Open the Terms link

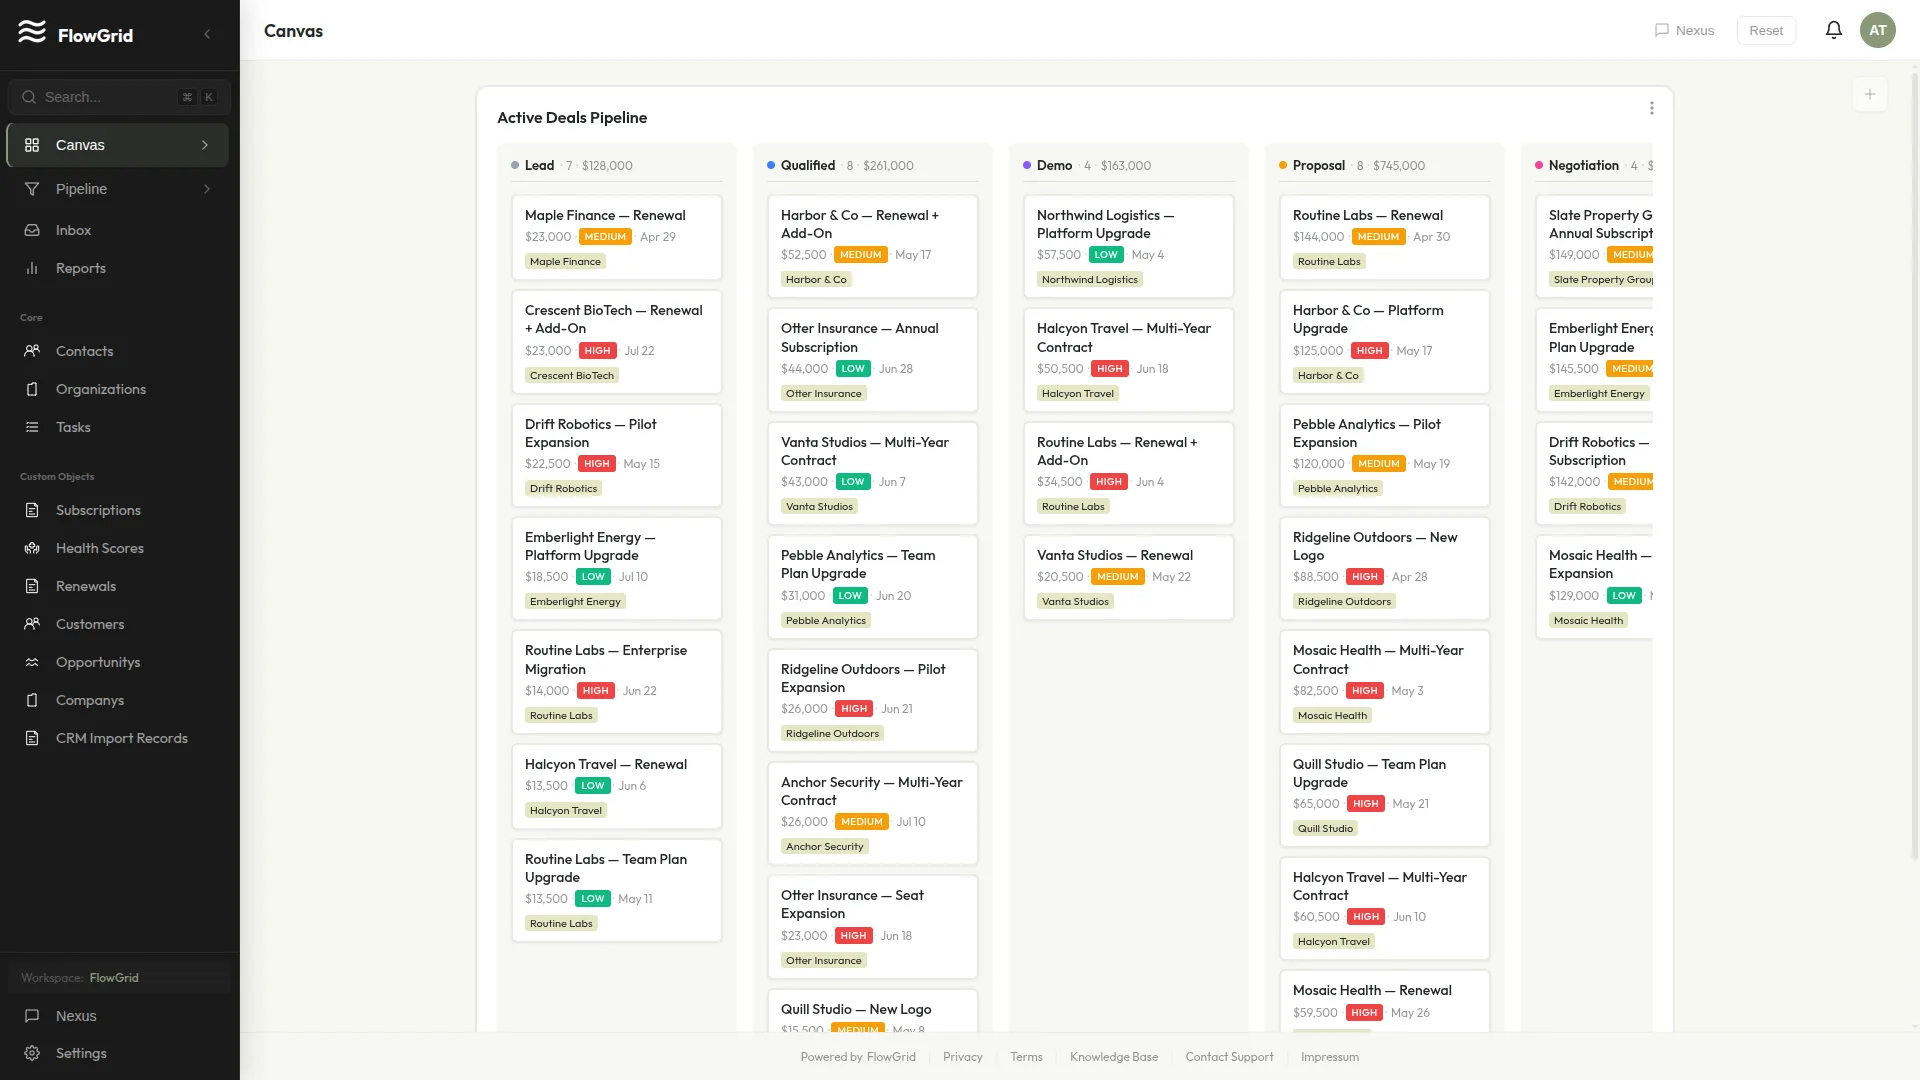click(x=1026, y=1057)
